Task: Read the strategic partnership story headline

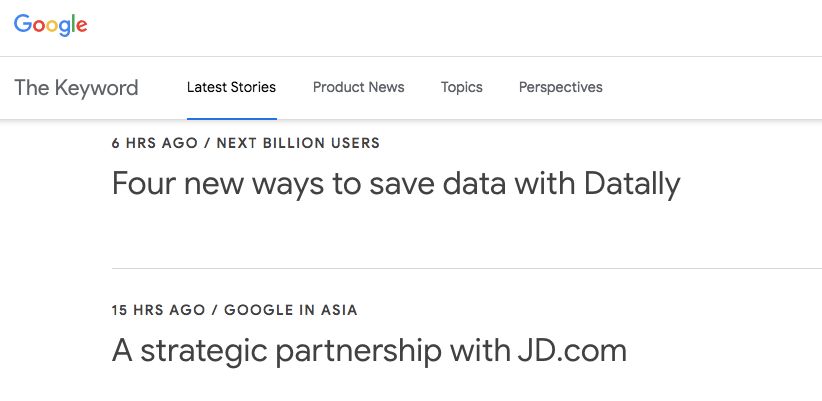Action: 369,351
